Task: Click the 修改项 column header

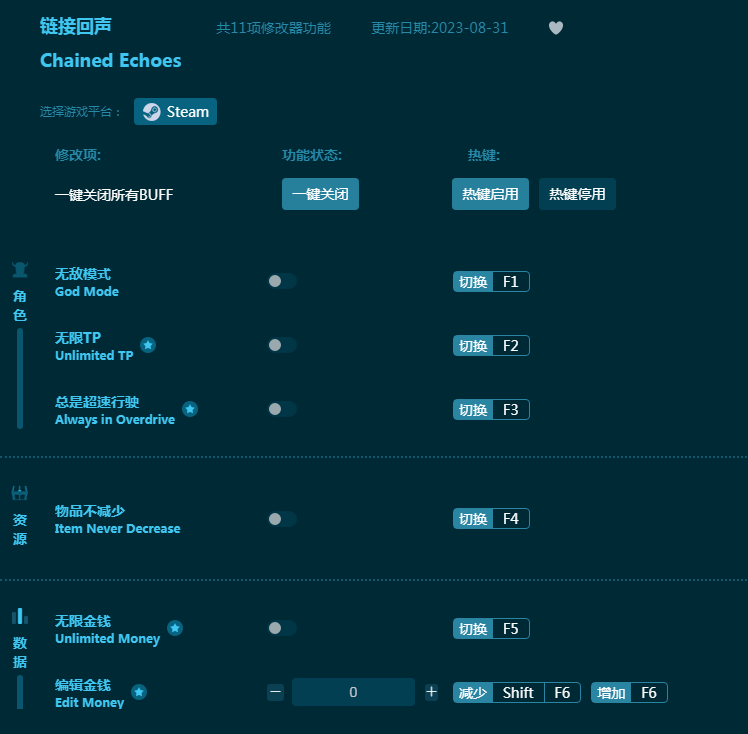Action: [x=78, y=155]
